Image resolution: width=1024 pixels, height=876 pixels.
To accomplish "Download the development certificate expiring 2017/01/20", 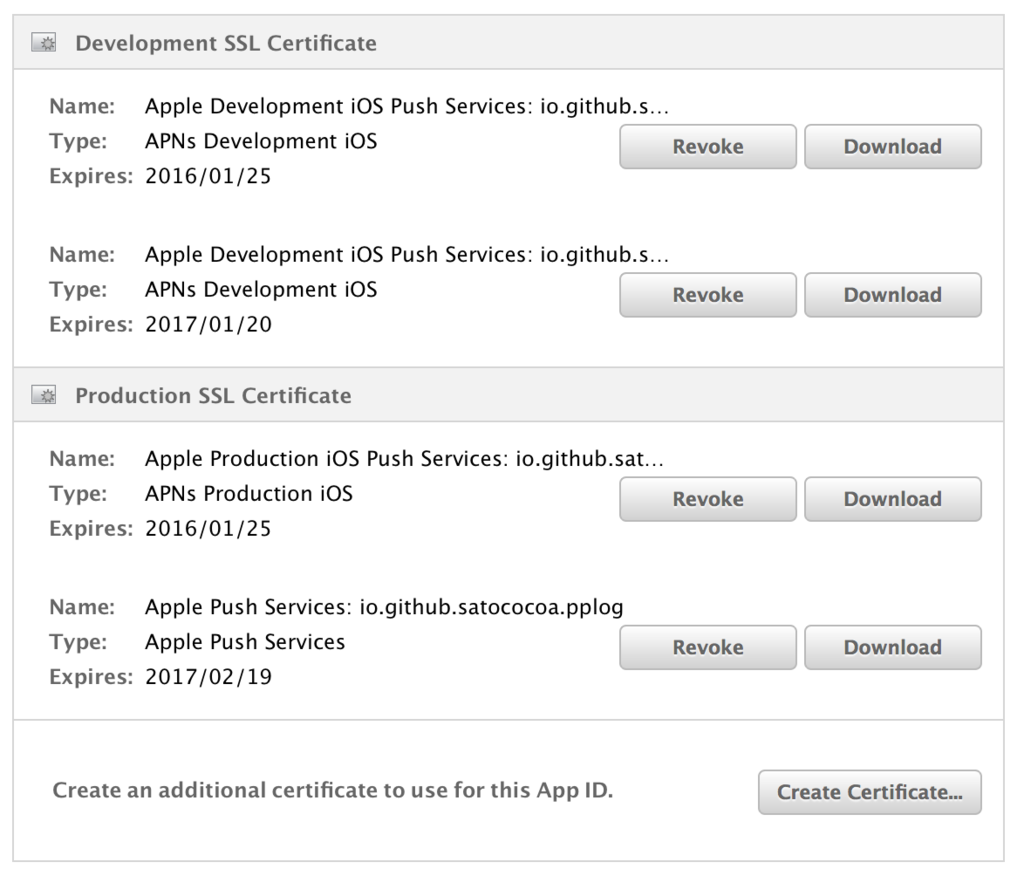I will click(x=892, y=295).
